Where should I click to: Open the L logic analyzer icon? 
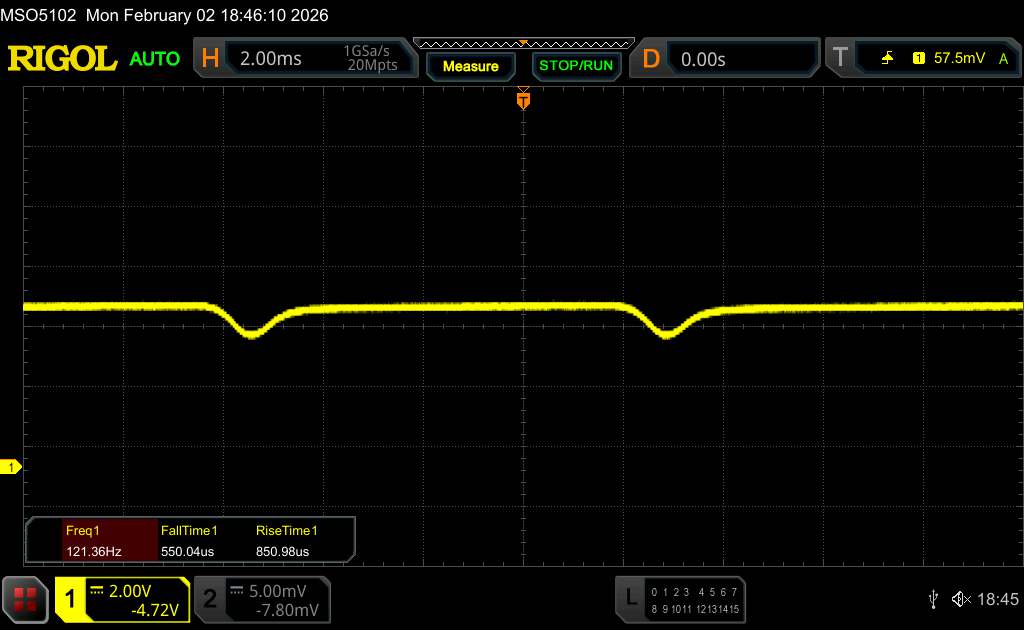click(631, 598)
